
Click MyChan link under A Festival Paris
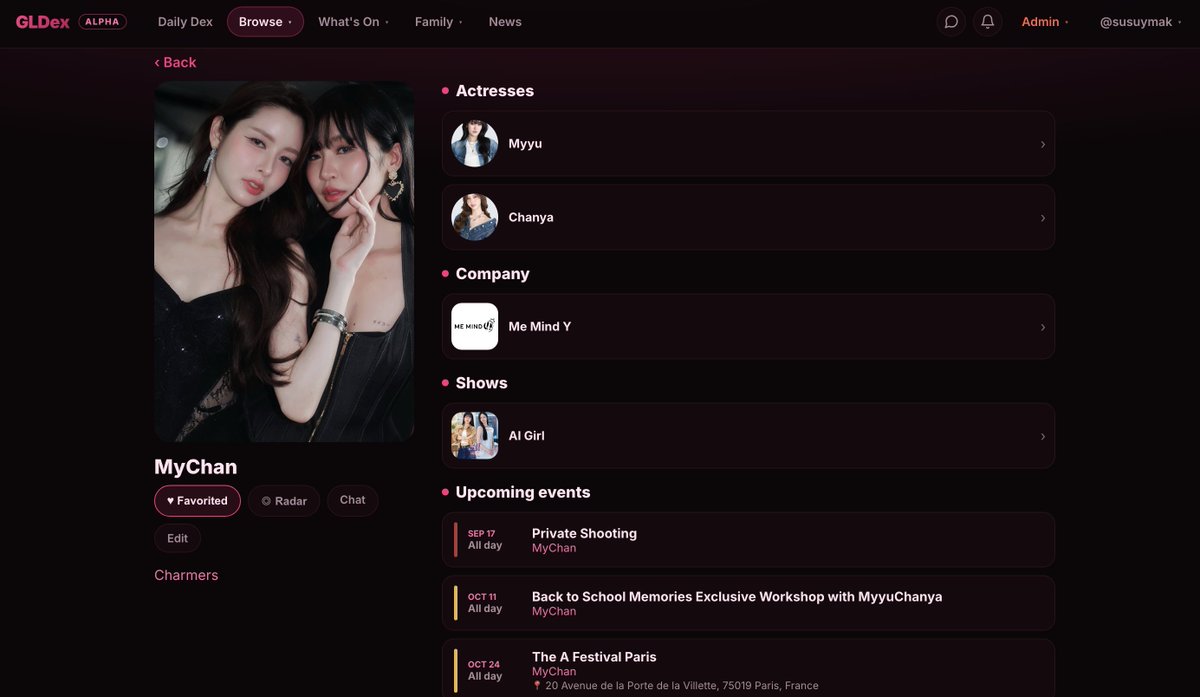pyautogui.click(x=554, y=672)
